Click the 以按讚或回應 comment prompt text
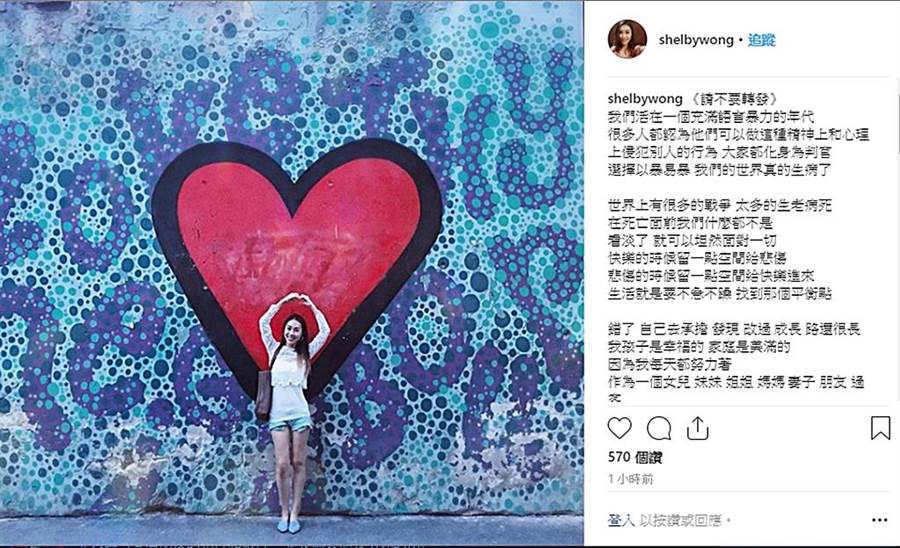 681,520
